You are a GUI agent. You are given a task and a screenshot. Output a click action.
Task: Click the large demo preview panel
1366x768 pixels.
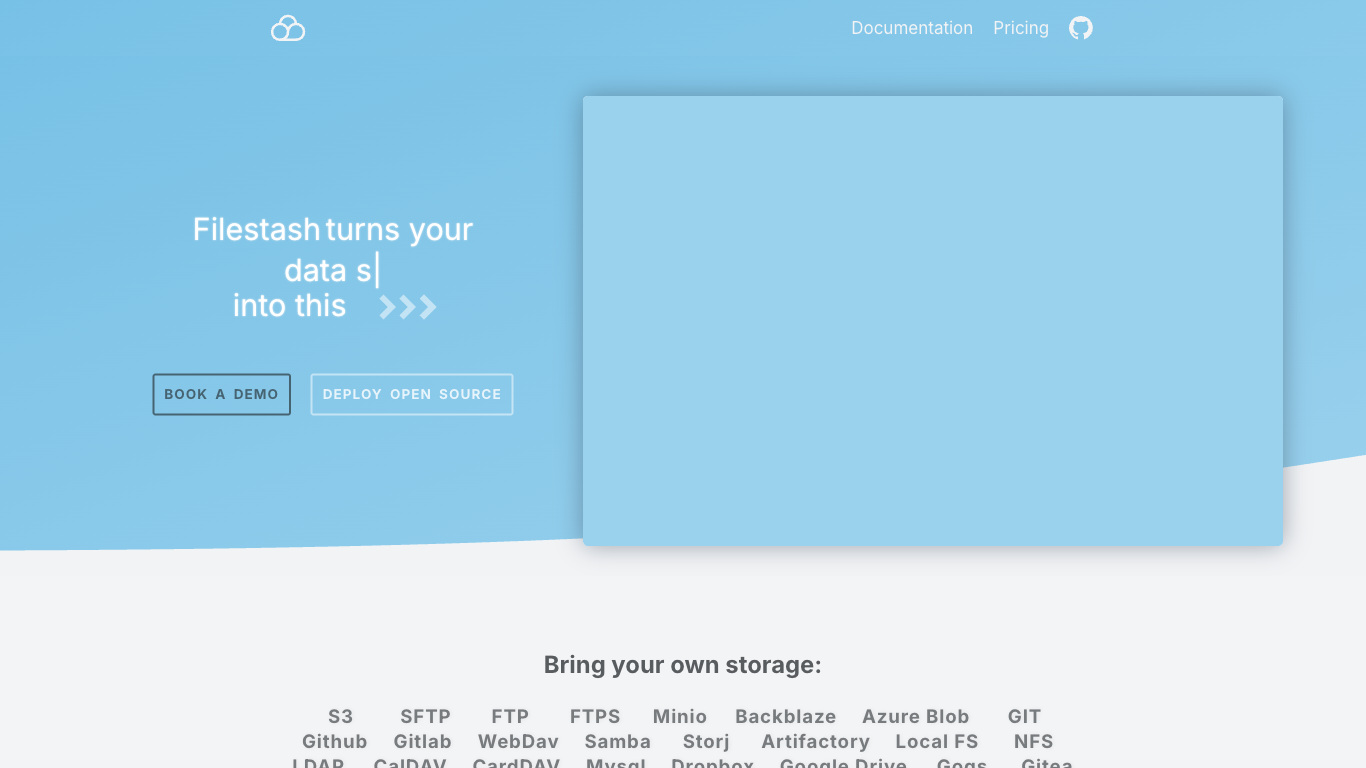pyautogui.click(x=933, y=321)
